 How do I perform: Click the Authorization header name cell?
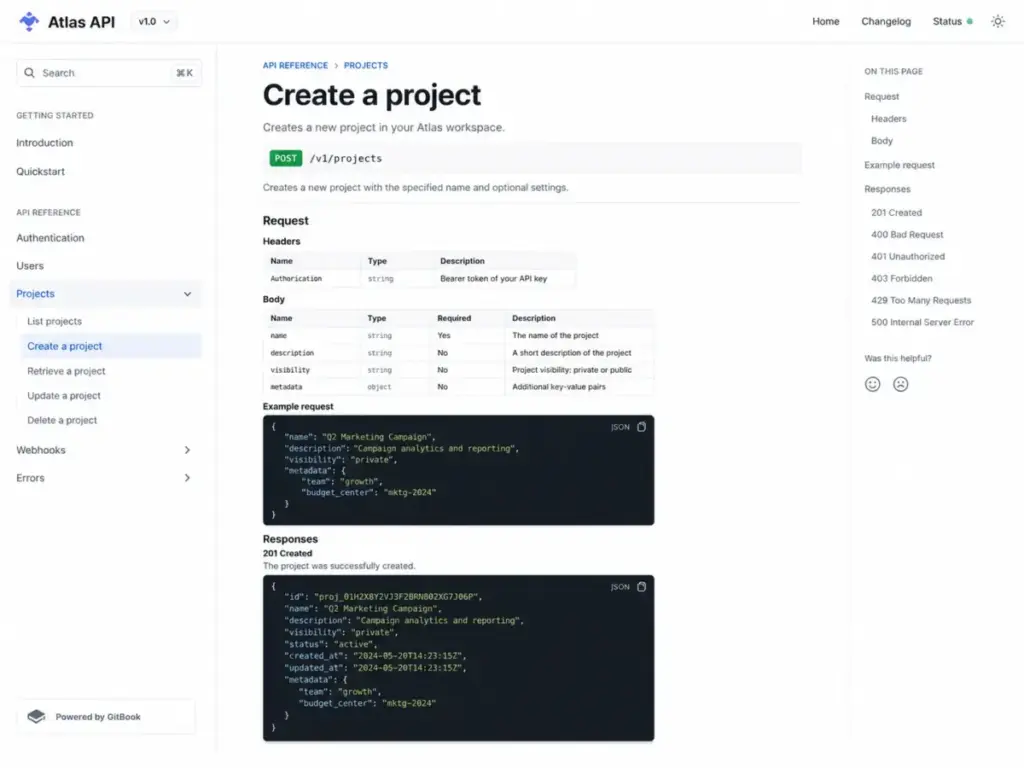296,279
